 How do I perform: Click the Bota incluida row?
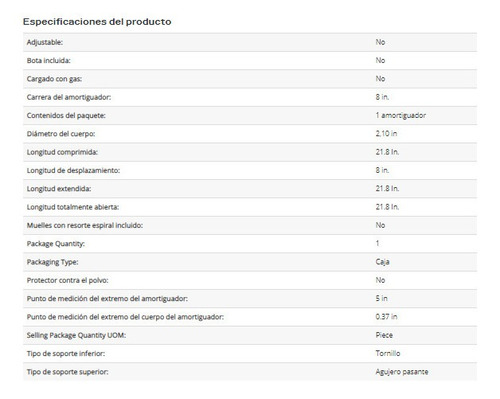point(250,61)
